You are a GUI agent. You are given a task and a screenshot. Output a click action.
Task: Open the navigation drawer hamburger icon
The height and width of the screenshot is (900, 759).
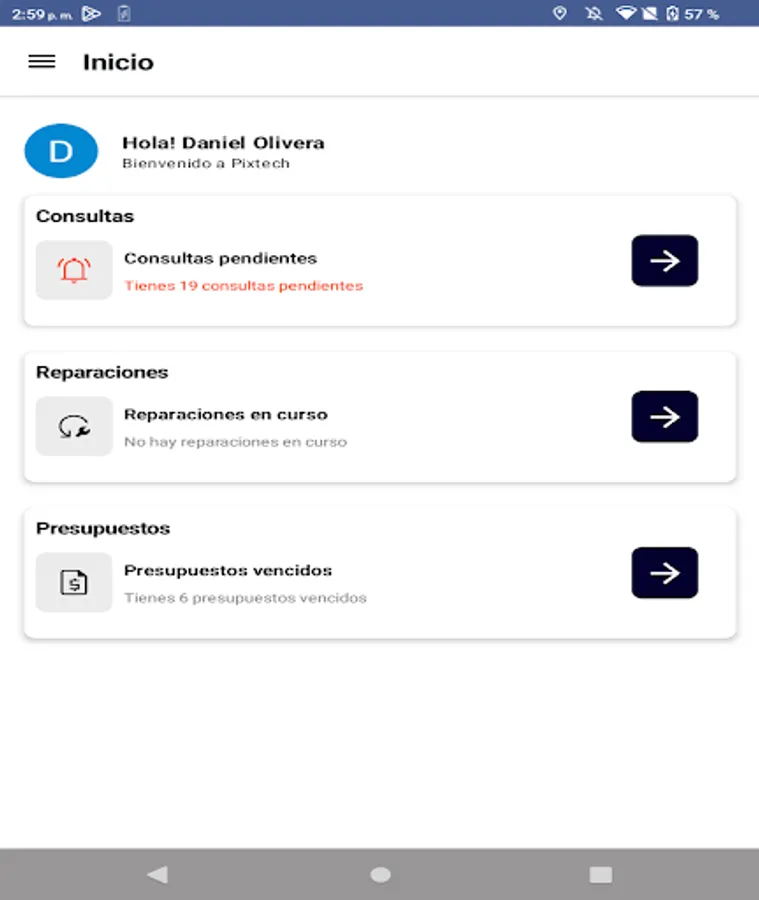tap(41, 62)
